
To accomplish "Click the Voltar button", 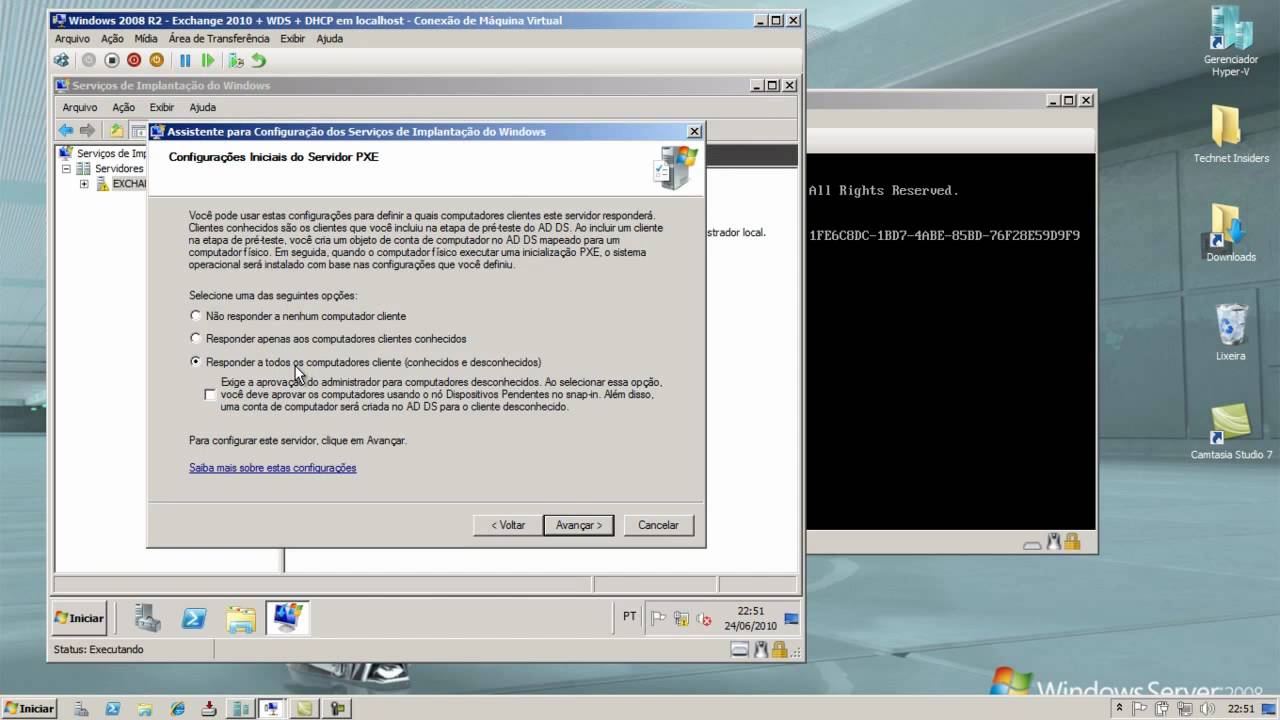I will tap(508, 525).
